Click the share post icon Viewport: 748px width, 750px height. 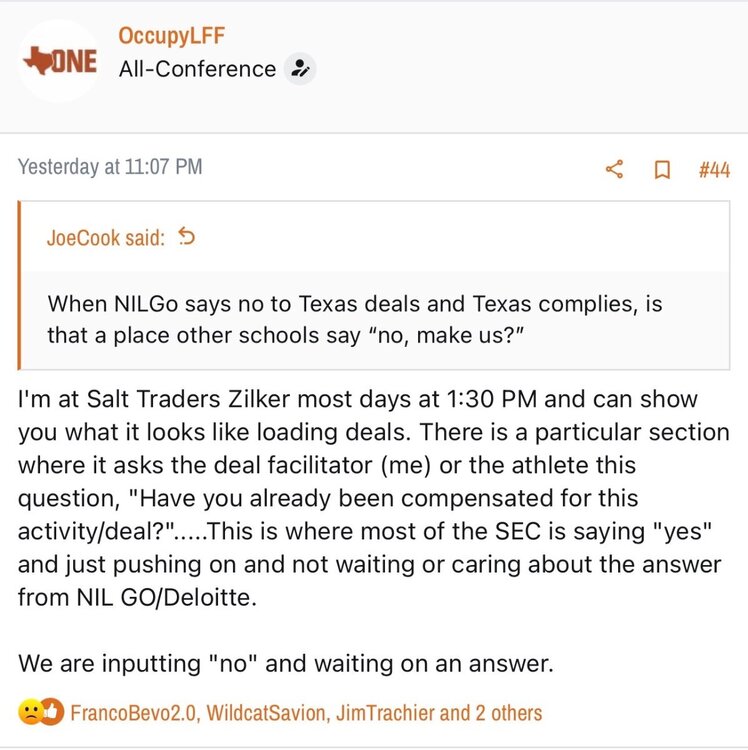click(614, 169)
